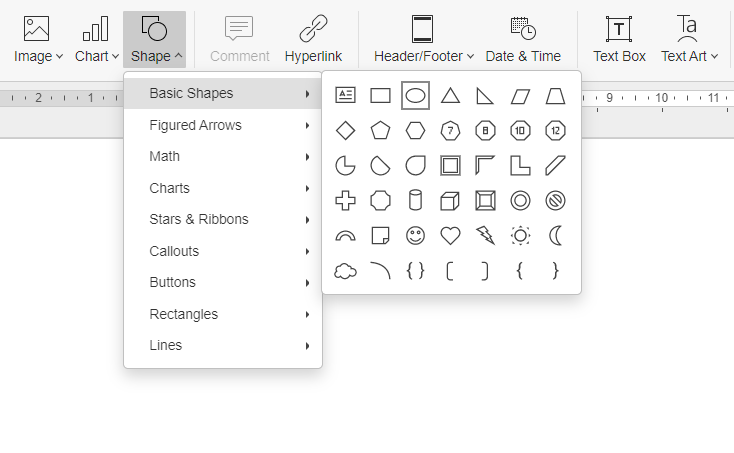
Task: Open the Image dropdown
Action: tap(38, 39)
